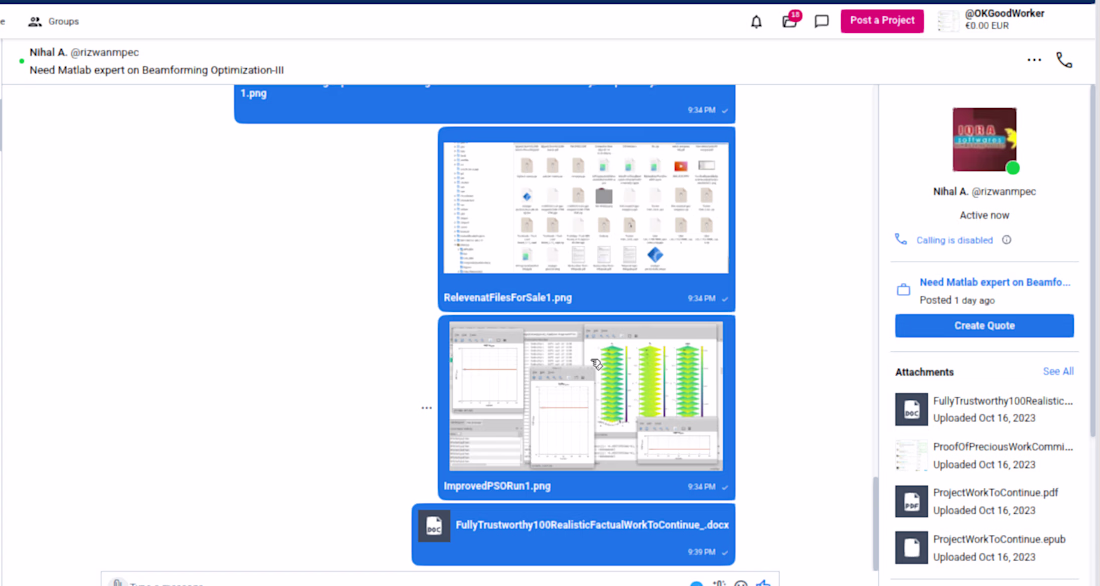The height and width of the screenshot is (586, 1100).
Task: Click the Calling is disabled link
Action: pyautogui.click(x=954, y=240)
